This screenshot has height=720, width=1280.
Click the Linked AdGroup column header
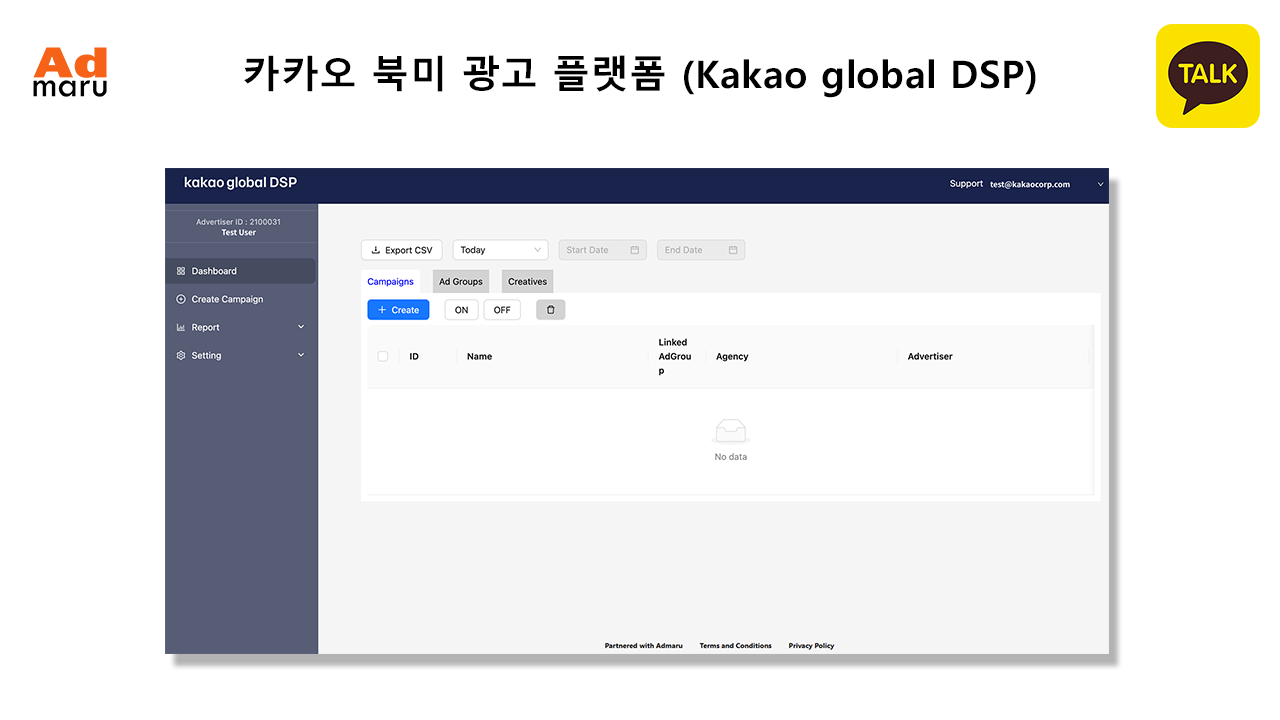tap(675, 357)
